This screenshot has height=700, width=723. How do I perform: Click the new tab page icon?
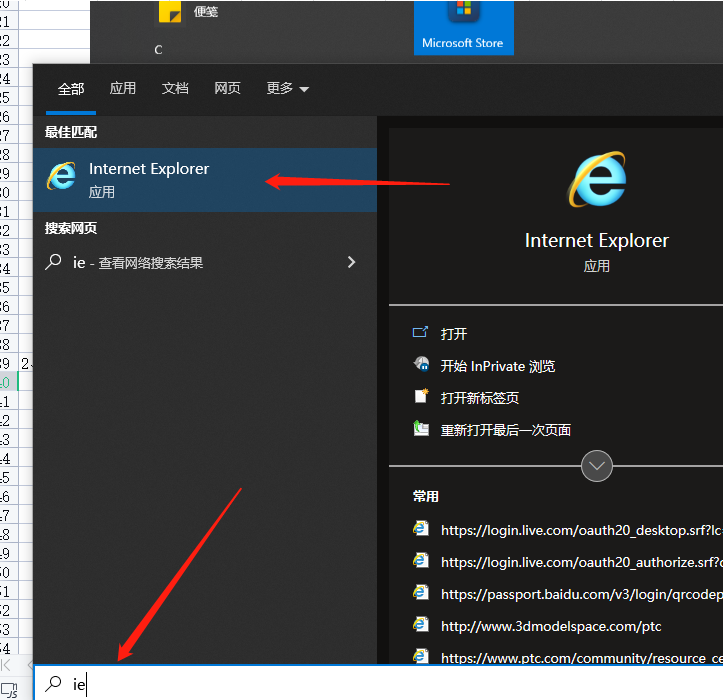[421, 397]
